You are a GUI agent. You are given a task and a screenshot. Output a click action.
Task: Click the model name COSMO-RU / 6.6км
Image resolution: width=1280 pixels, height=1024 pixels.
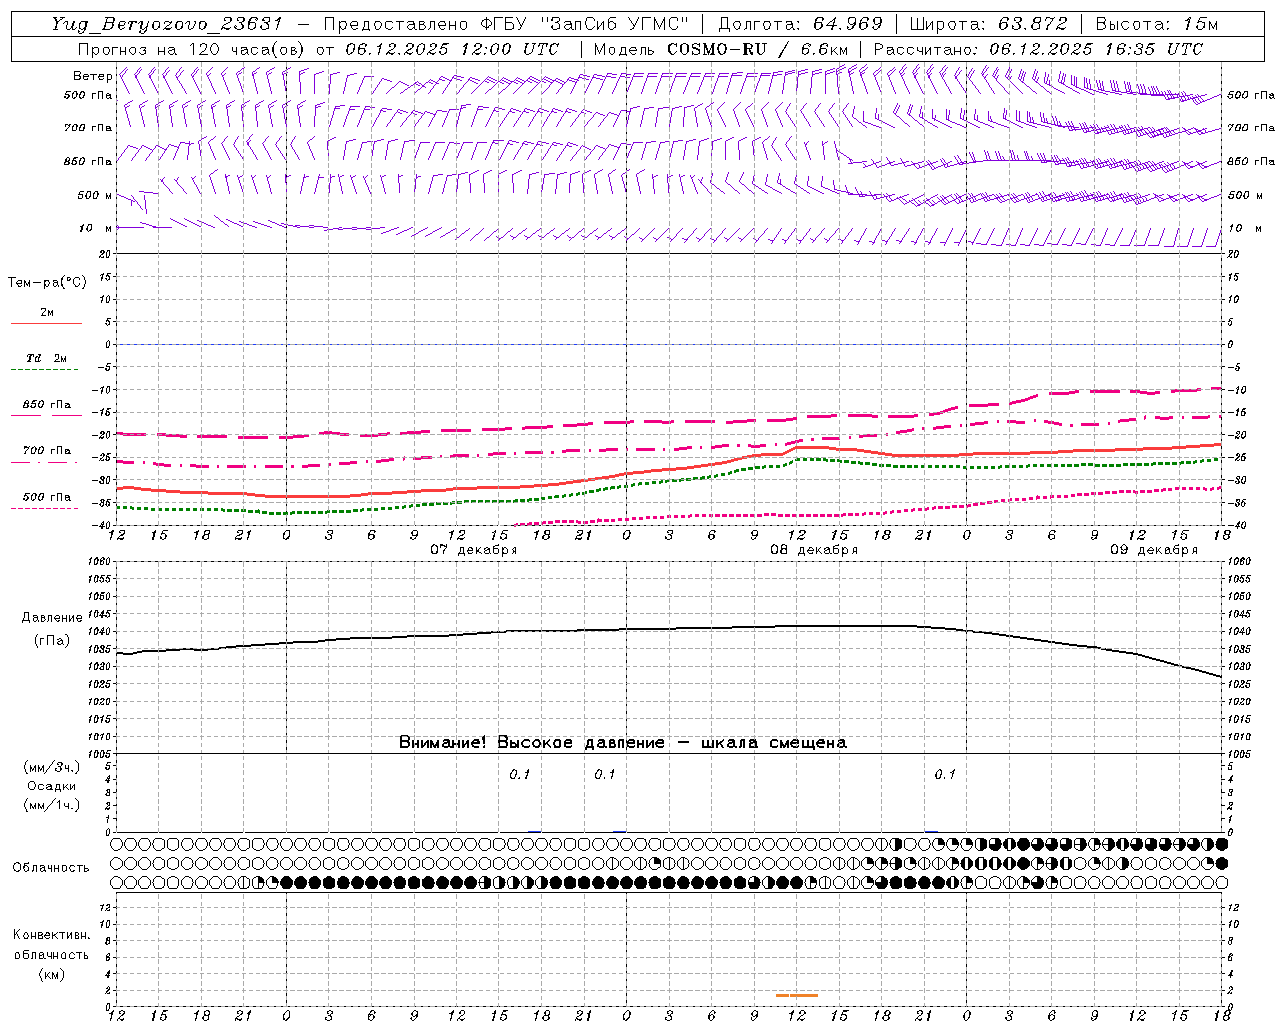[x=758, y=49]
